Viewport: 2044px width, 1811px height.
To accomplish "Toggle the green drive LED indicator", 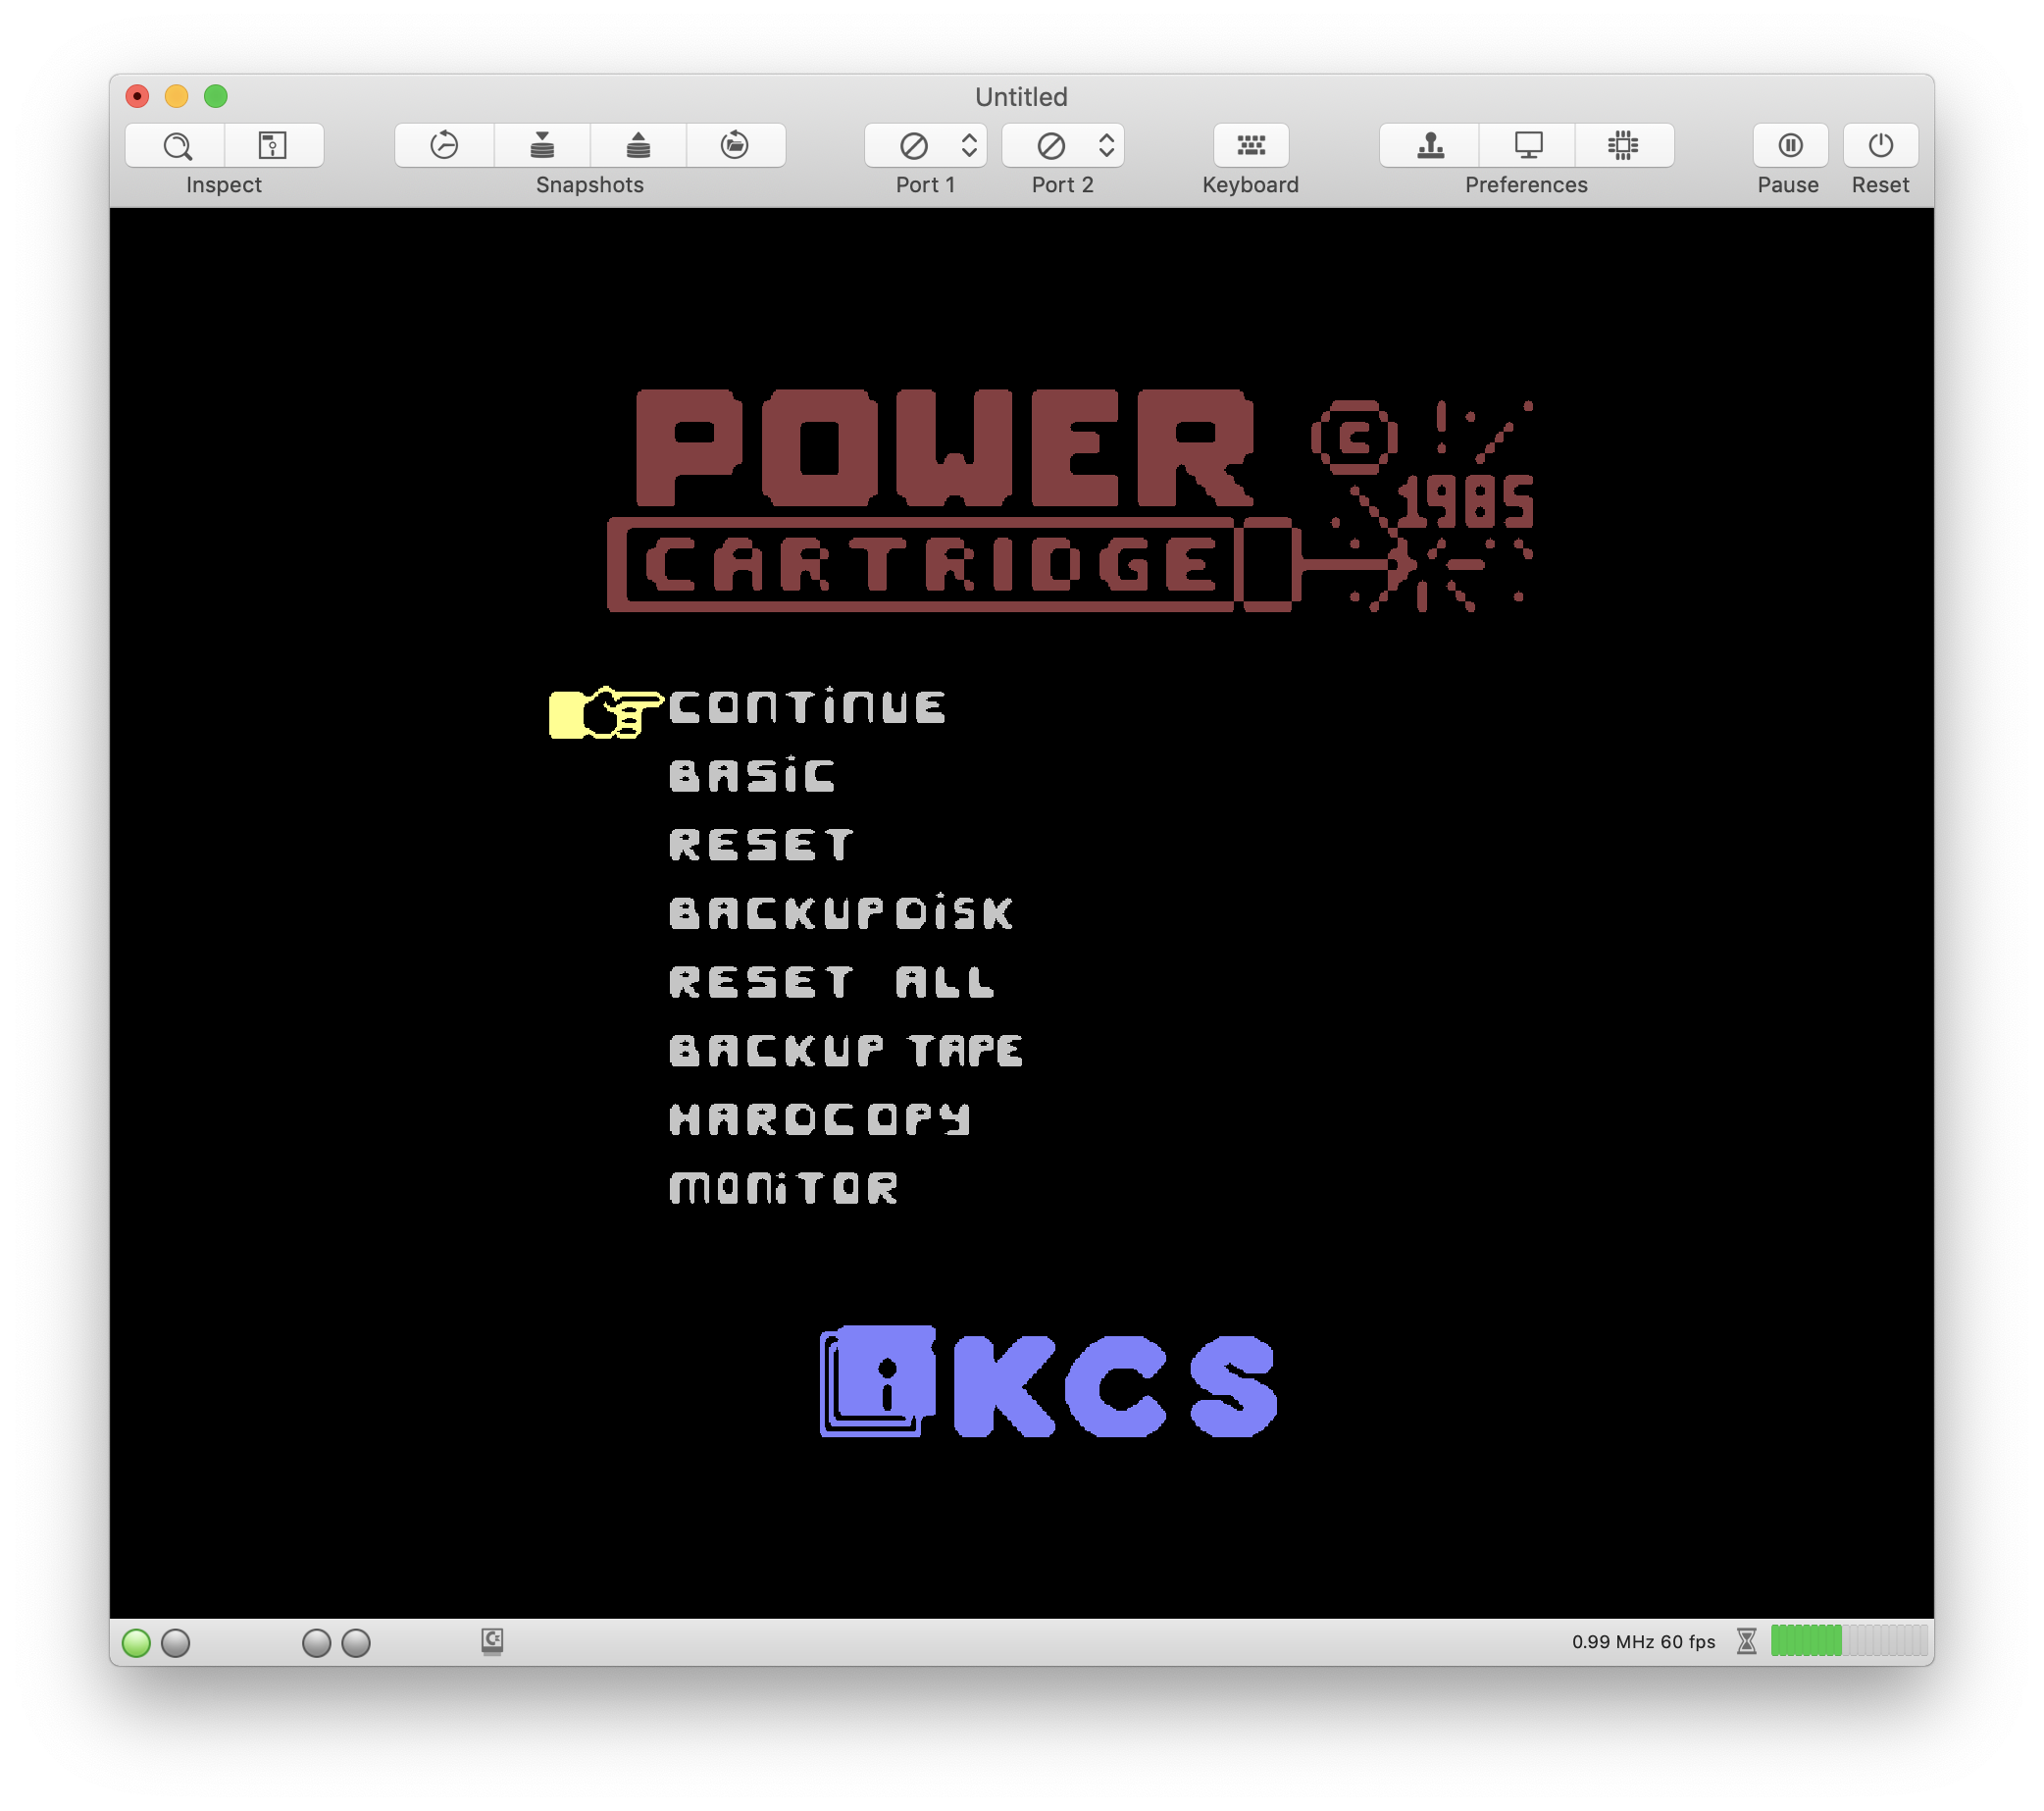I will point(137,1640).
